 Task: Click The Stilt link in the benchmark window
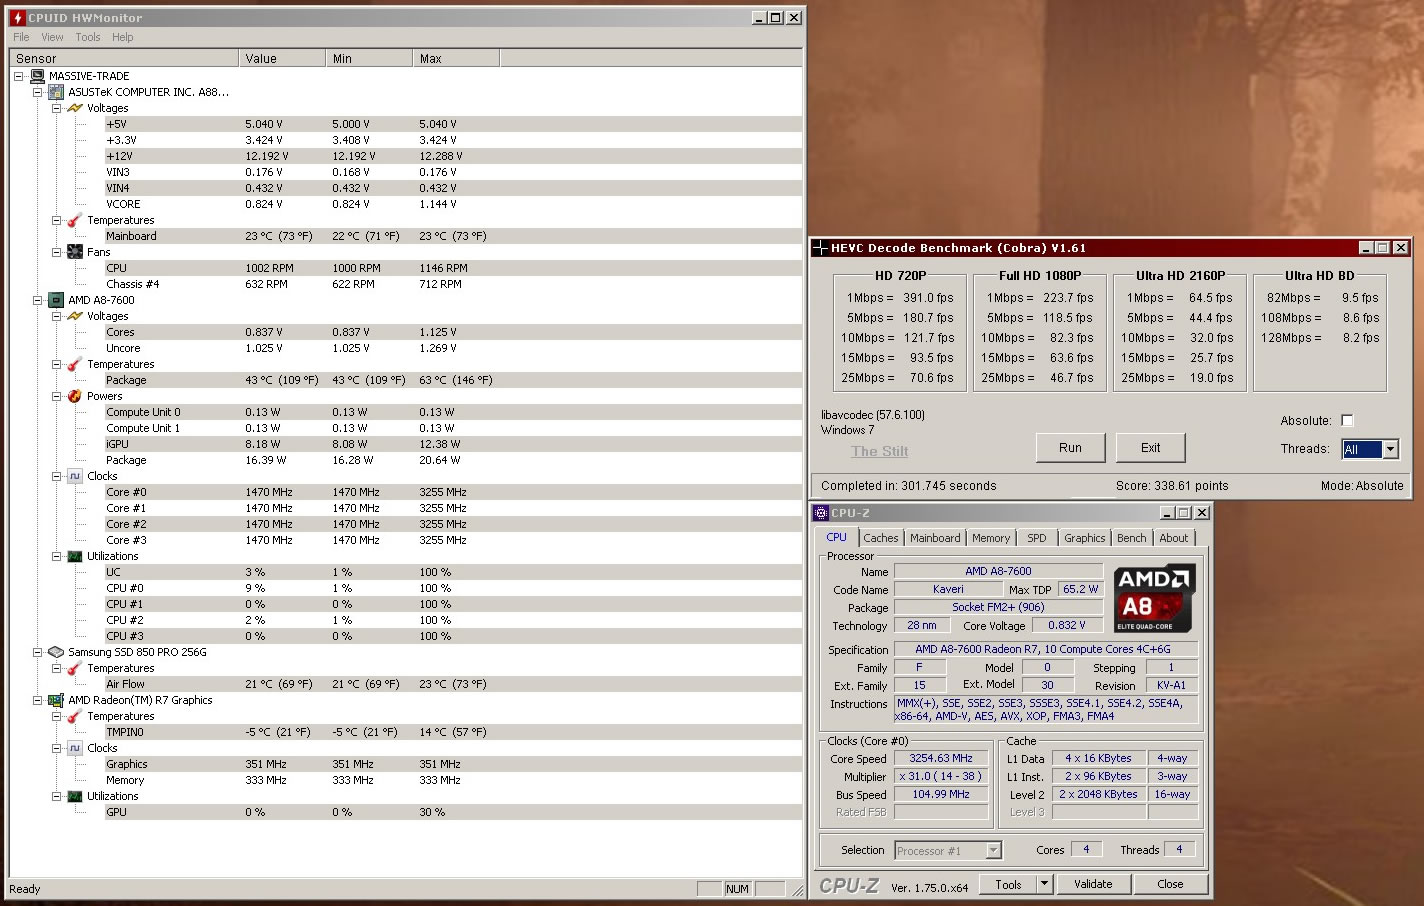click(x=879, y=451)
